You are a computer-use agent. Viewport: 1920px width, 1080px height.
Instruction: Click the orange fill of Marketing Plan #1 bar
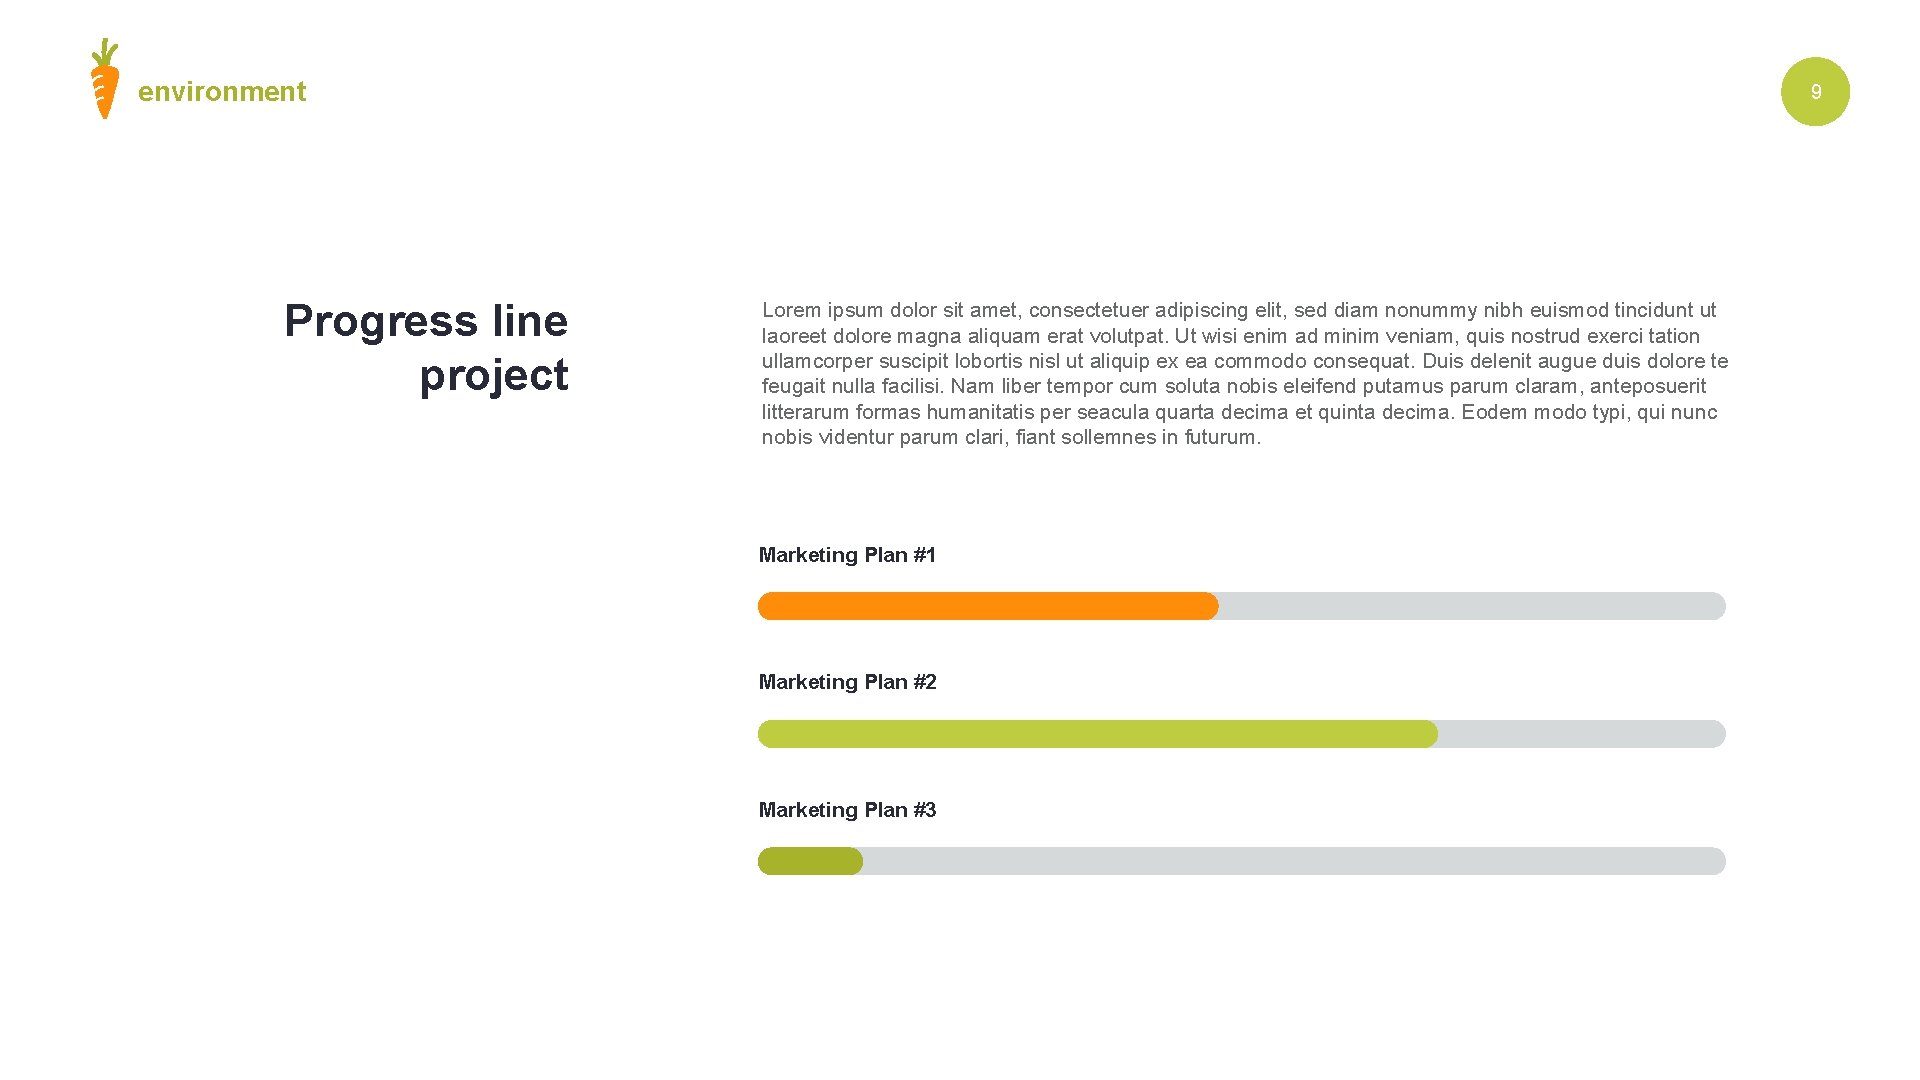click(x=988, y=606)
